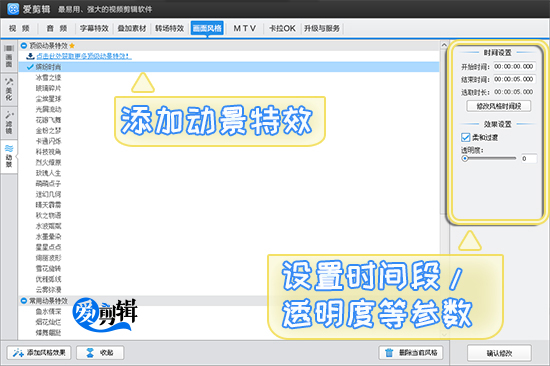This screenshot has height=366, width=550.
Task: Select the 晴天霹雳 effect
Action: click(x=48, y=205)
